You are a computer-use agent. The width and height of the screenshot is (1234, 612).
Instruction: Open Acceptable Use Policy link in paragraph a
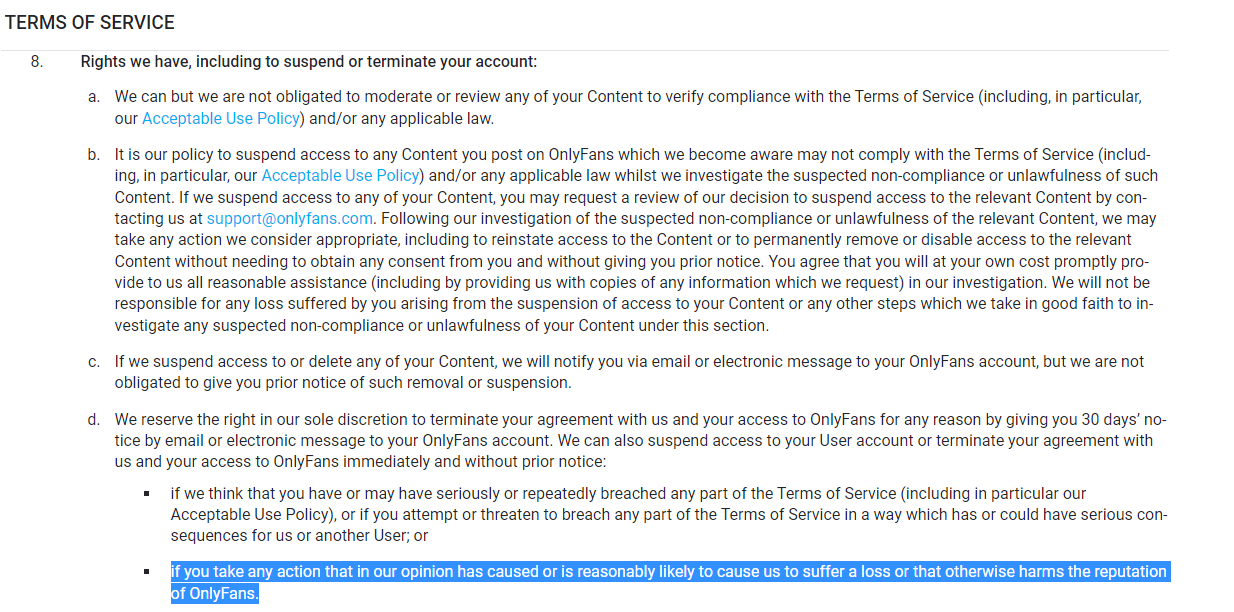click(221, 118)
